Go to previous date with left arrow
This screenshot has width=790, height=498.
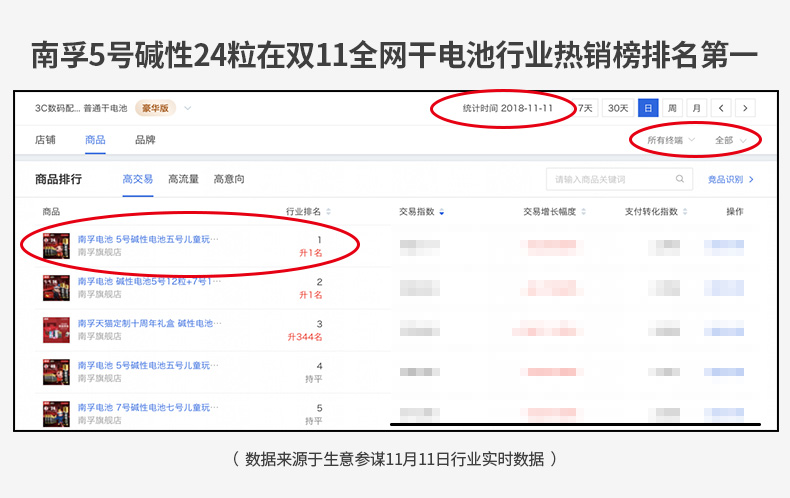[x=721, y=108]
